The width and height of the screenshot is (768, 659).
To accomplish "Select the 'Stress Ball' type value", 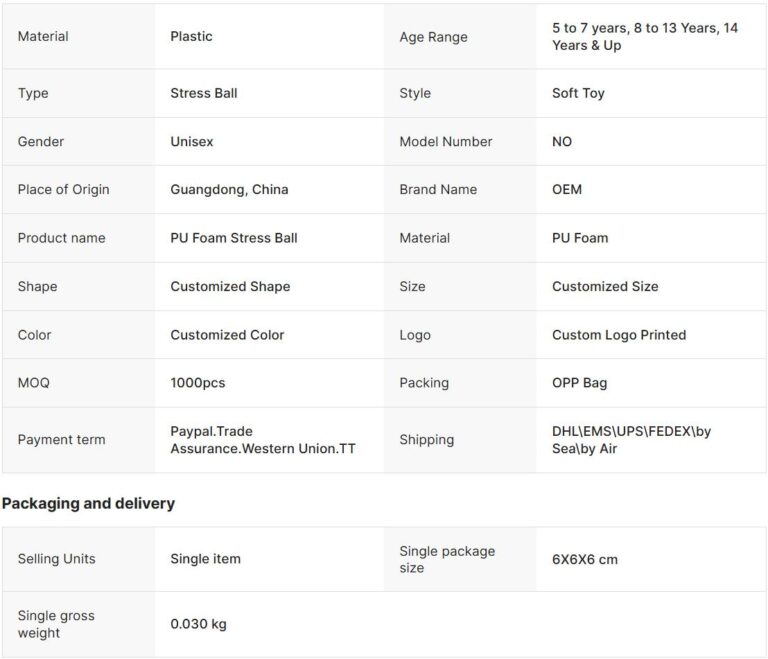I will [x=204, y=93].
